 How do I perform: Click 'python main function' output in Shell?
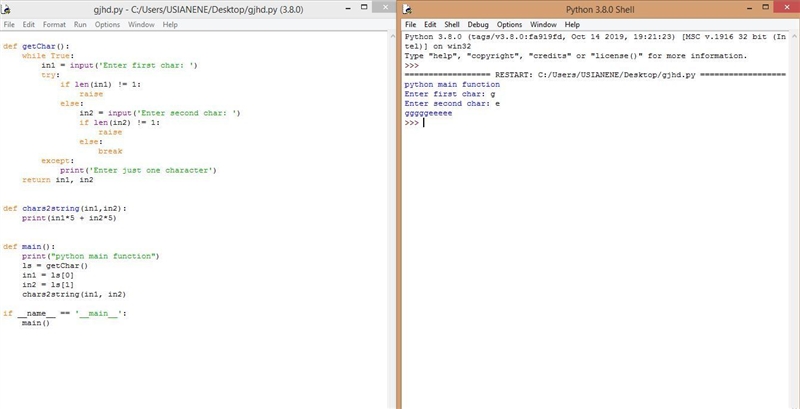[x=452, y=84]
